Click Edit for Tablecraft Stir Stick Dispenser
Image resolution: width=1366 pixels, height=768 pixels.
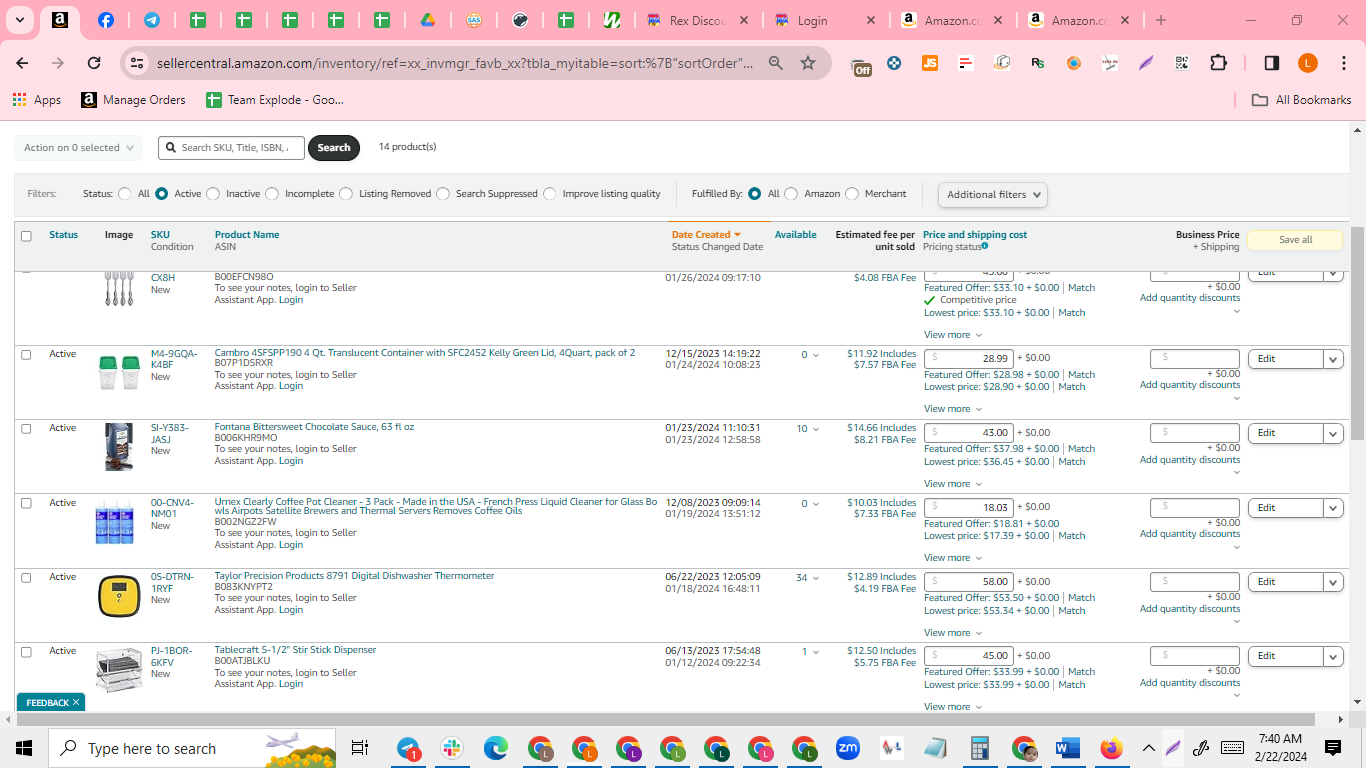pos(1285,656)
